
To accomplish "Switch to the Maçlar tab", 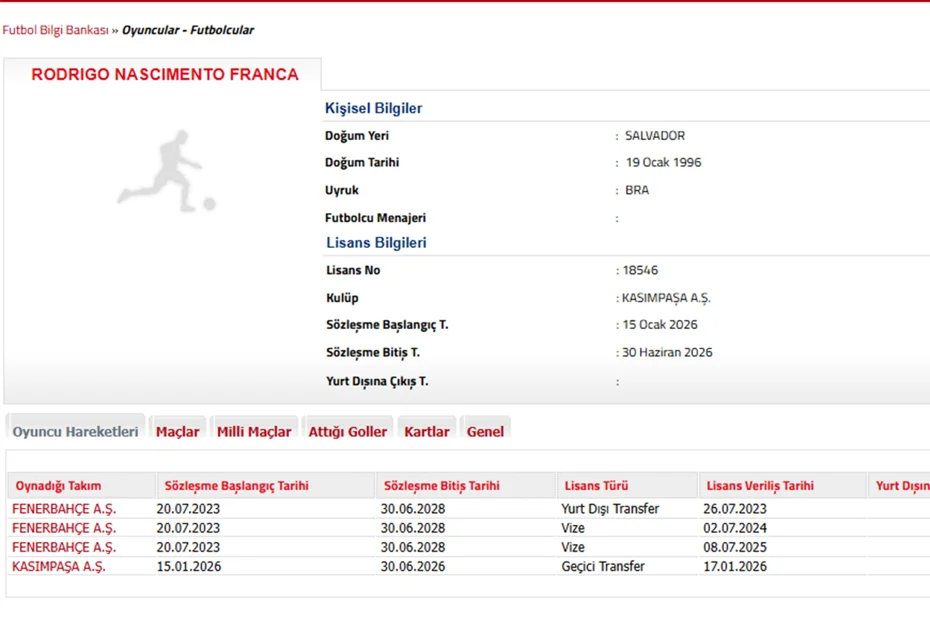I will (177, 431).
